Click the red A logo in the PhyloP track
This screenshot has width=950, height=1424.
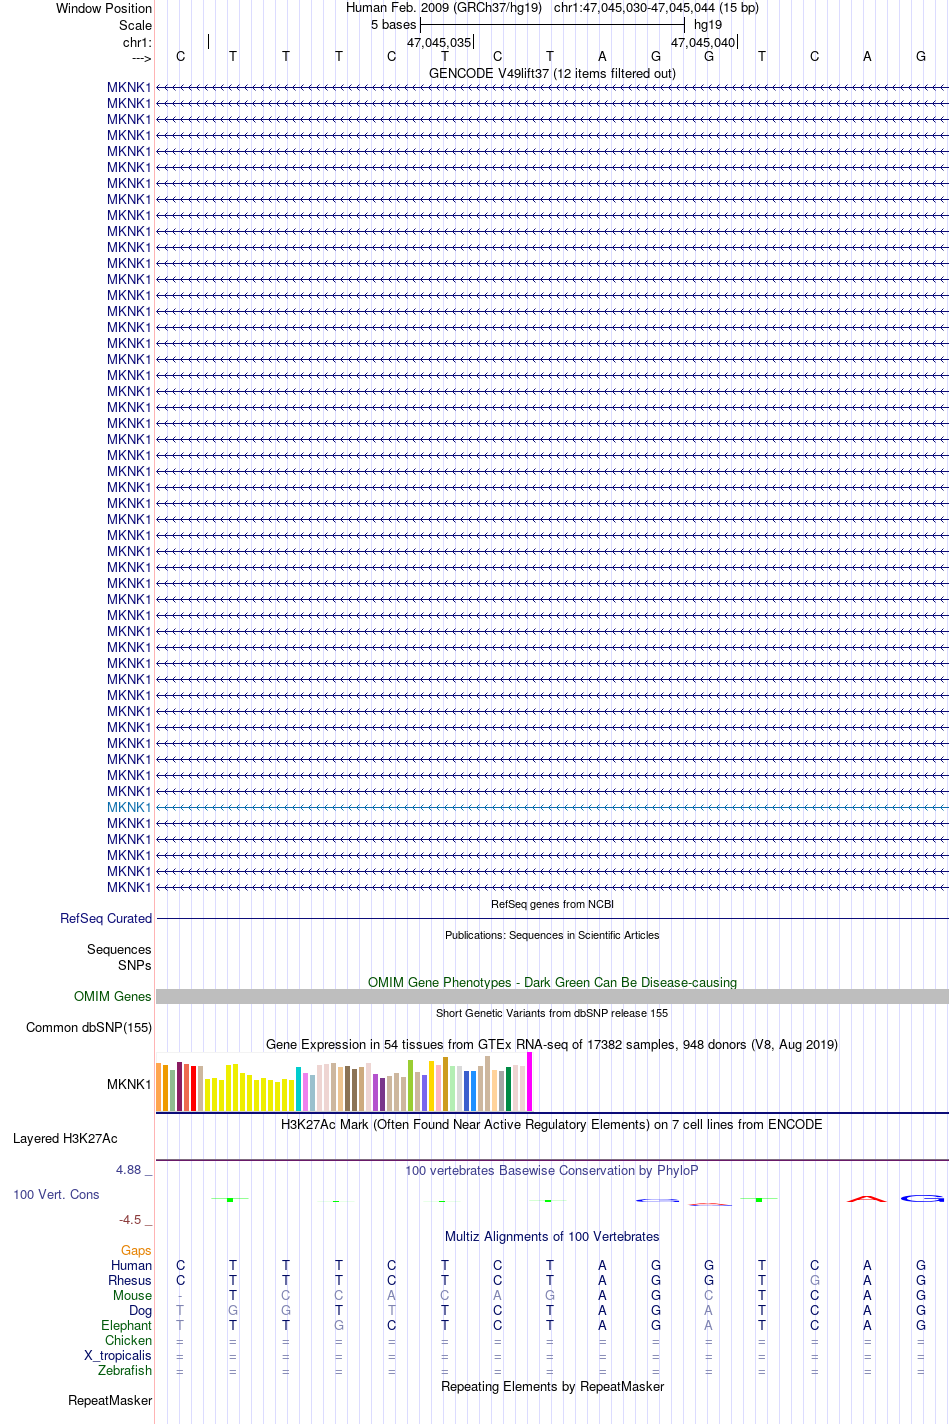867,1198
